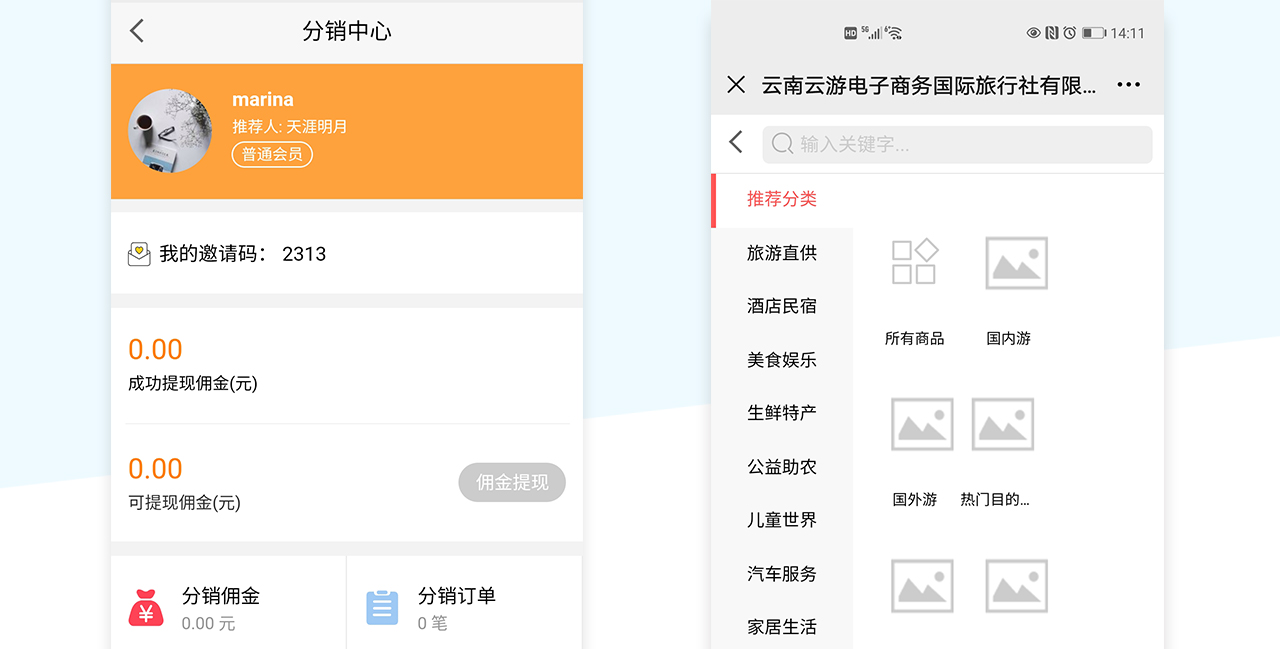This screenshot has height=649, width=1280.
Task: Tap the 国内游 label
Action: [1008, 339]
